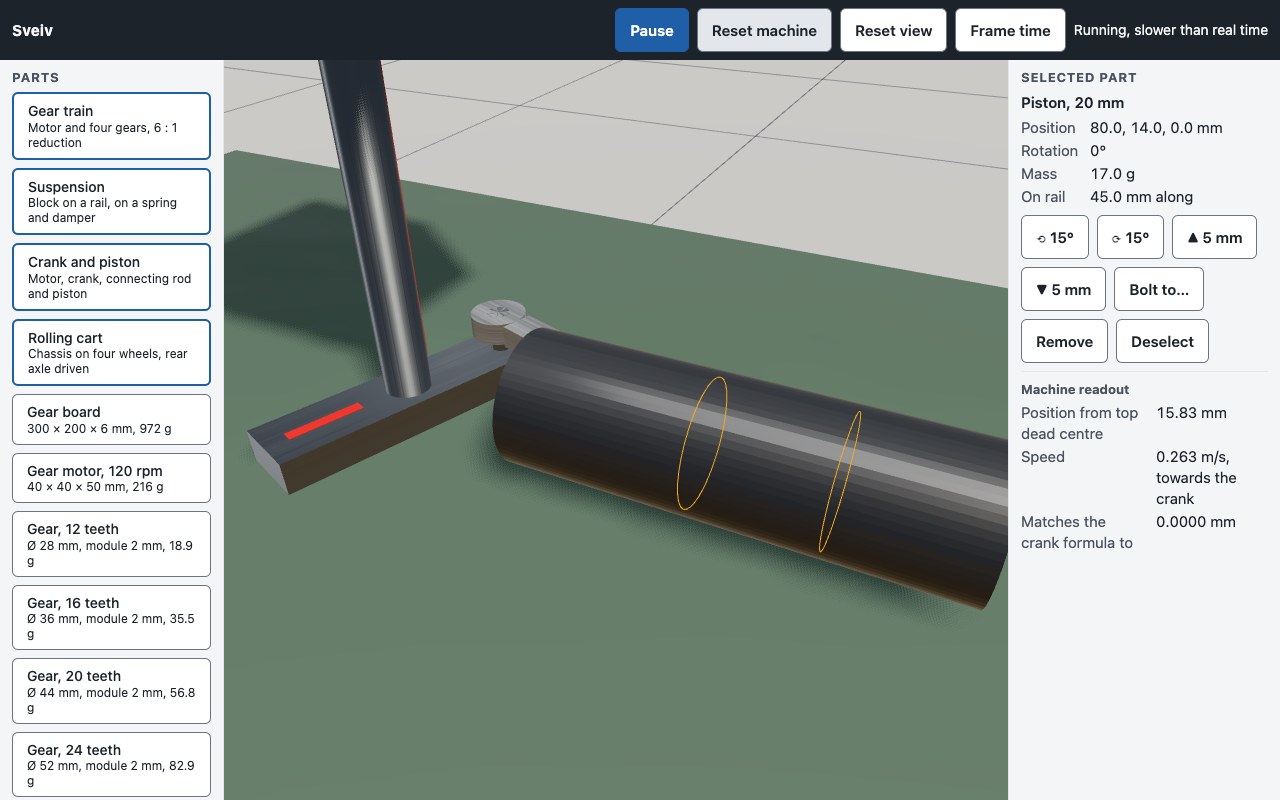
Task: Reset the 3D view
Action: [894, 30]
